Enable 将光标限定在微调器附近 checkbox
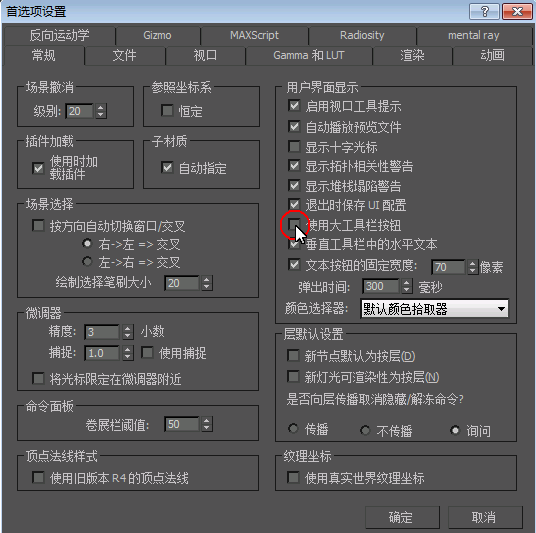536x533 pixels. (x=38, y=378)
